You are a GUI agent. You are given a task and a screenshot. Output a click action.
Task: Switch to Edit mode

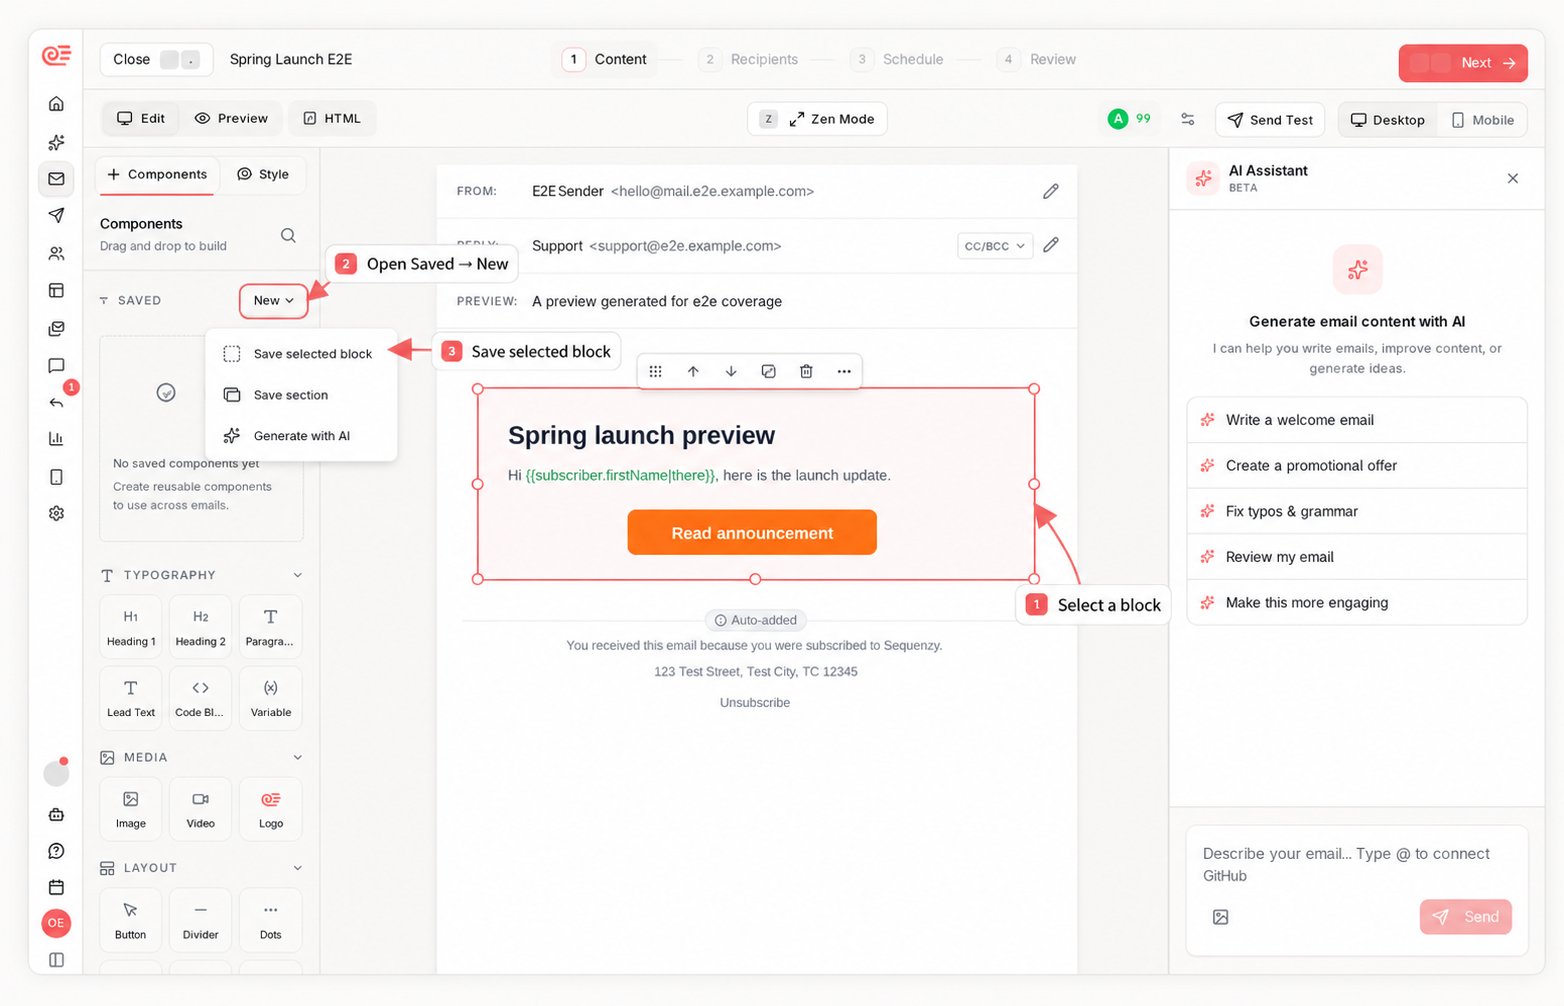[x=141, y=118]
